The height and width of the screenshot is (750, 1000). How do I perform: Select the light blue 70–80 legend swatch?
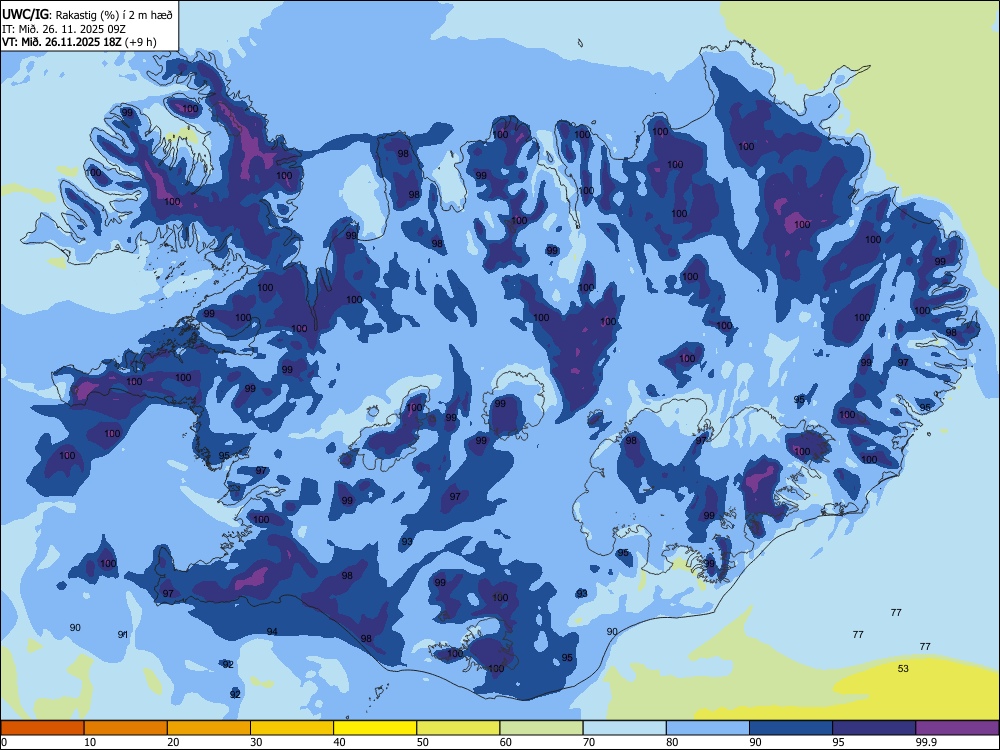click(624, 728)
